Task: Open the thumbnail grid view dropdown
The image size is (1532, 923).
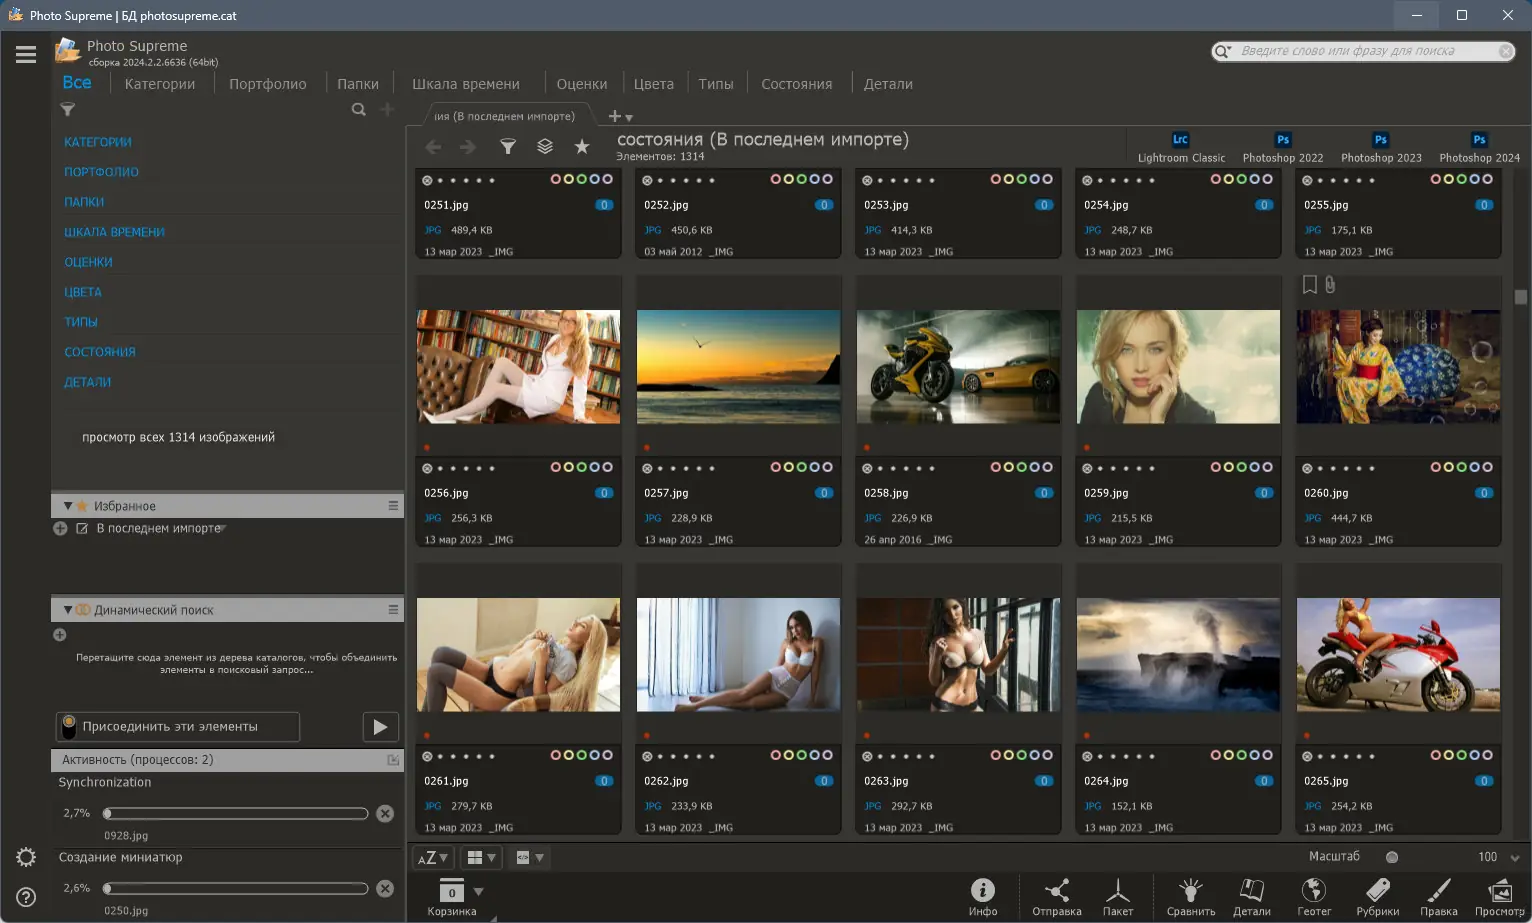Action: click(481, 858)
